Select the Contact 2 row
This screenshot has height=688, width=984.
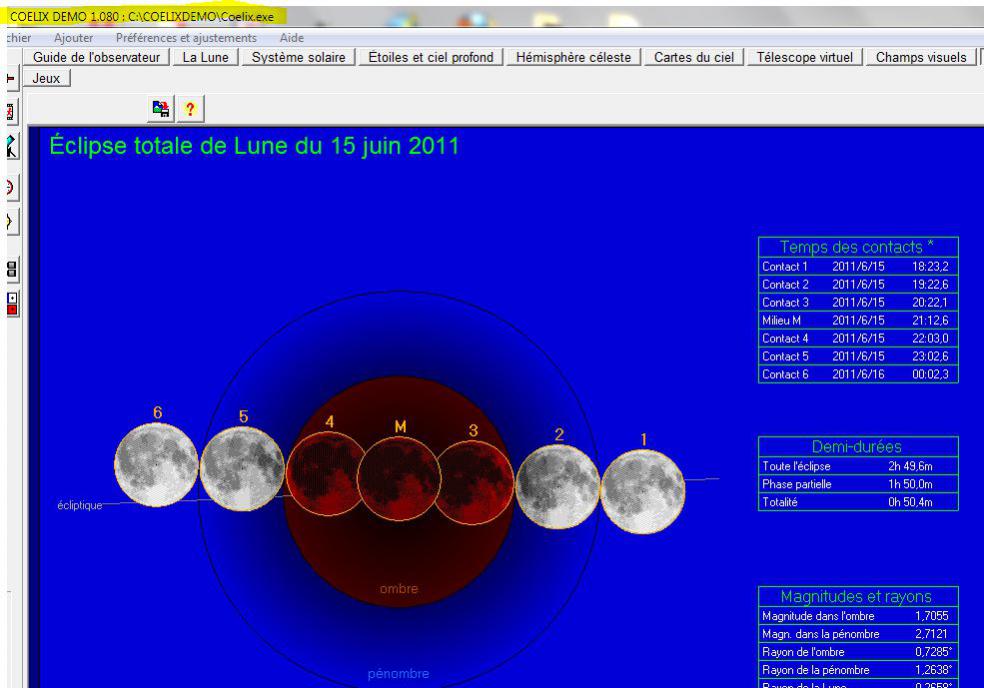[858, 284]
